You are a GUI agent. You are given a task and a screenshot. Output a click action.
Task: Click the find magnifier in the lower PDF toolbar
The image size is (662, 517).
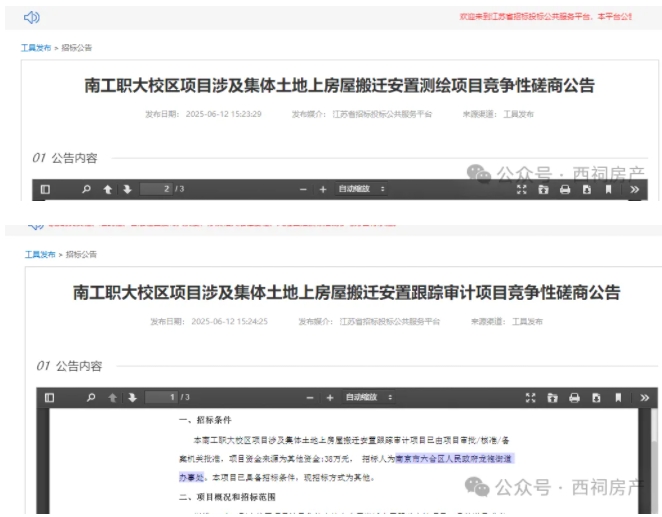pyautogui.click(x=91, y=397)
